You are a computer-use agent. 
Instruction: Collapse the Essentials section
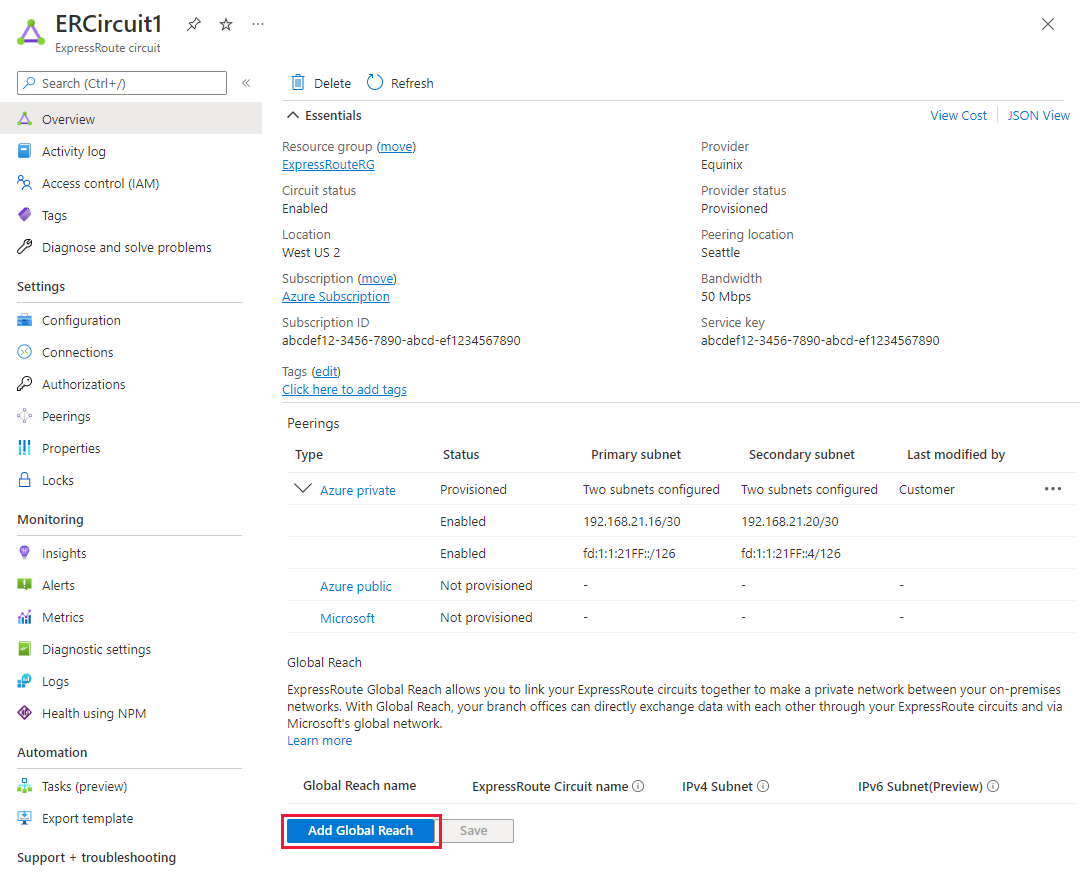point(293,115)
